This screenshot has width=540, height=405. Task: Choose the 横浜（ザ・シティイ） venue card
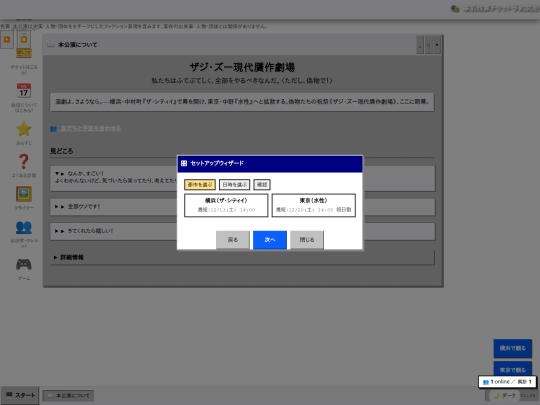tap(226, 205)
